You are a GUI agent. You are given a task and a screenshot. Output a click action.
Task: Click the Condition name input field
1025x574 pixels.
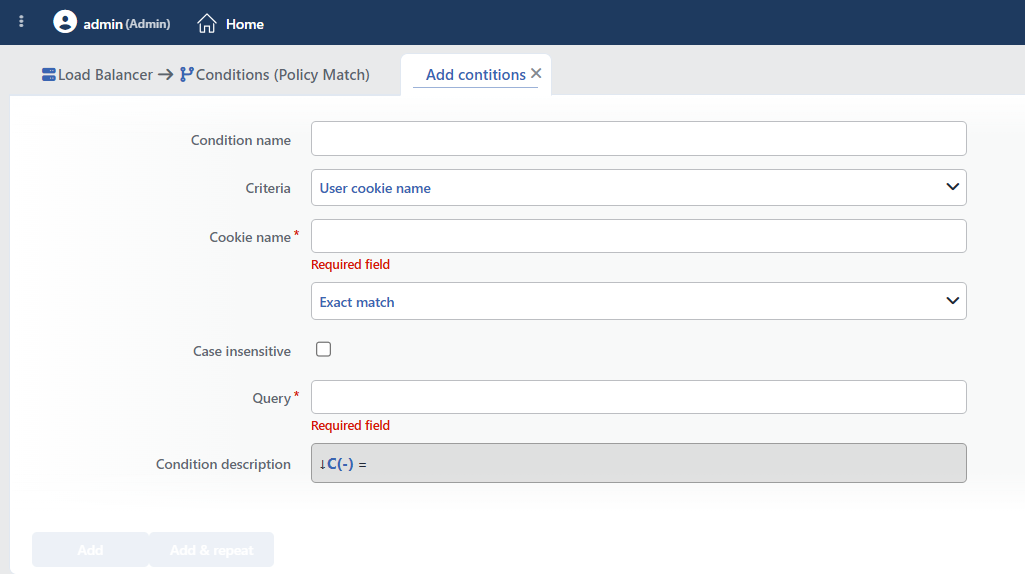click(639, 139)
